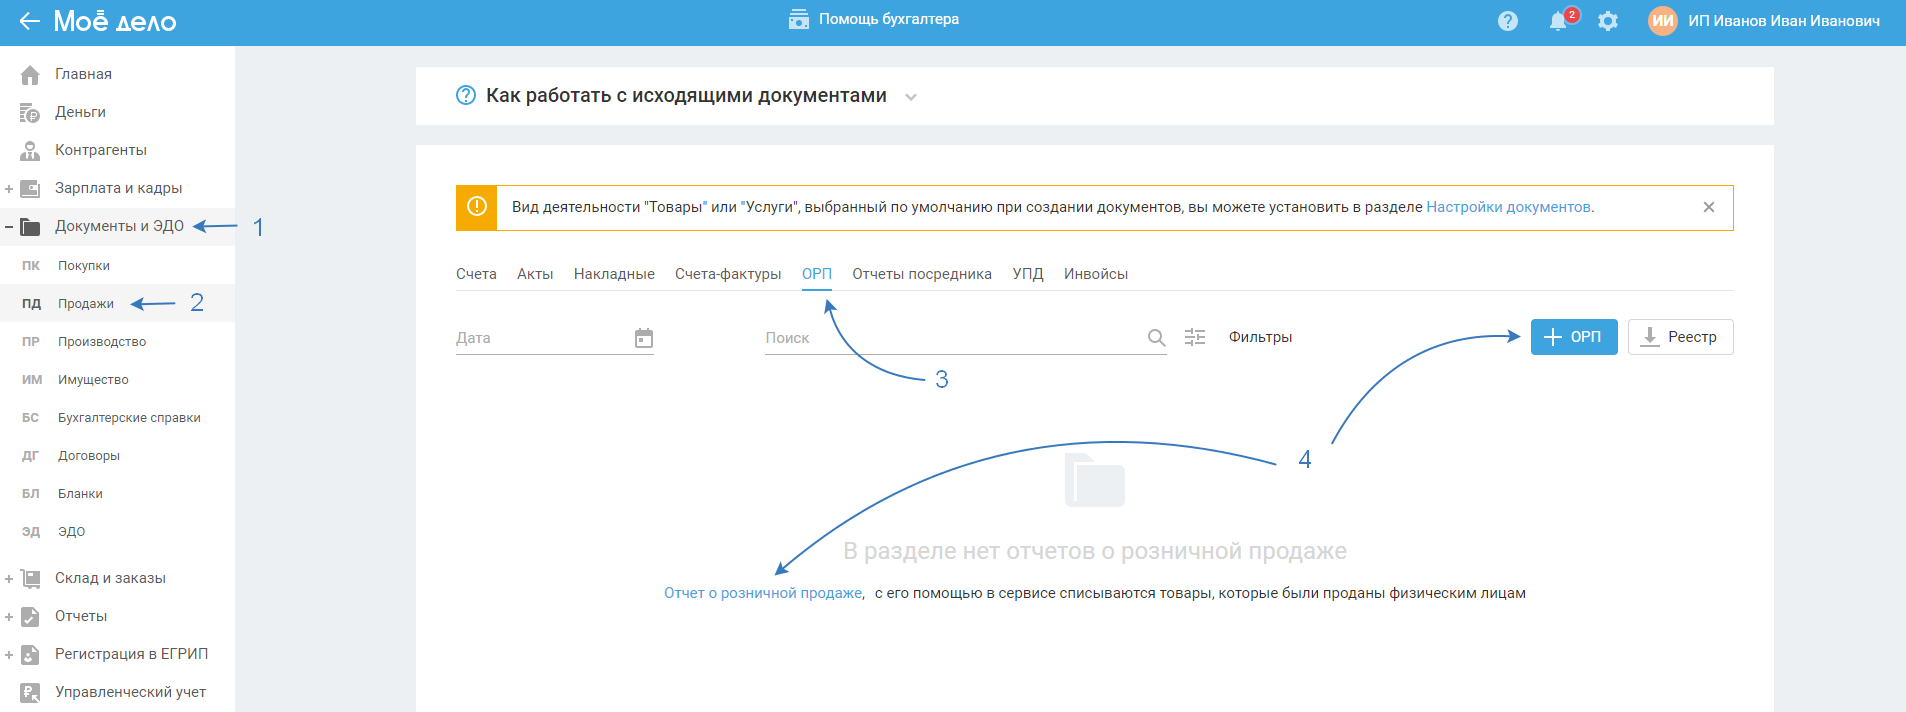1906x712 pixels.
Task: Click the Документы и ЭДО folder icon
Action: tap(30, 226)
